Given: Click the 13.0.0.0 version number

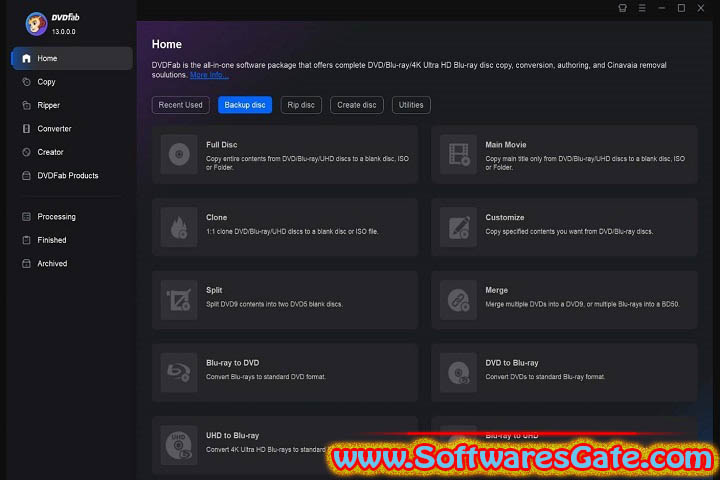Looking at the screenshot, I should 63,32.
